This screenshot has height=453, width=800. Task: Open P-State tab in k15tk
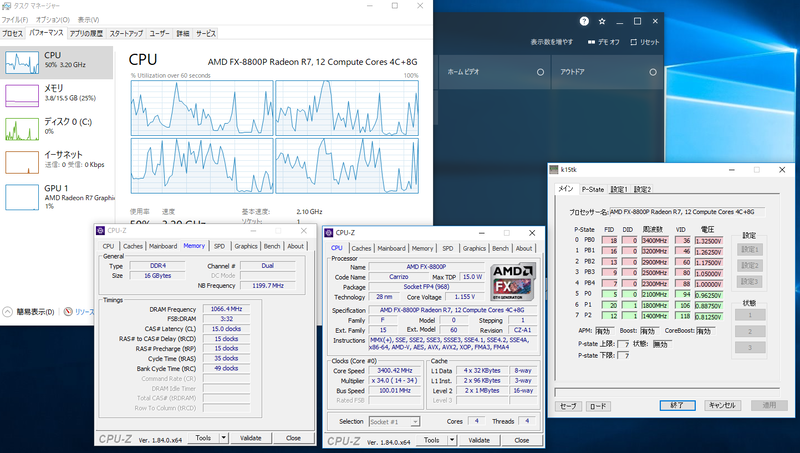click(x=592, y=189)
